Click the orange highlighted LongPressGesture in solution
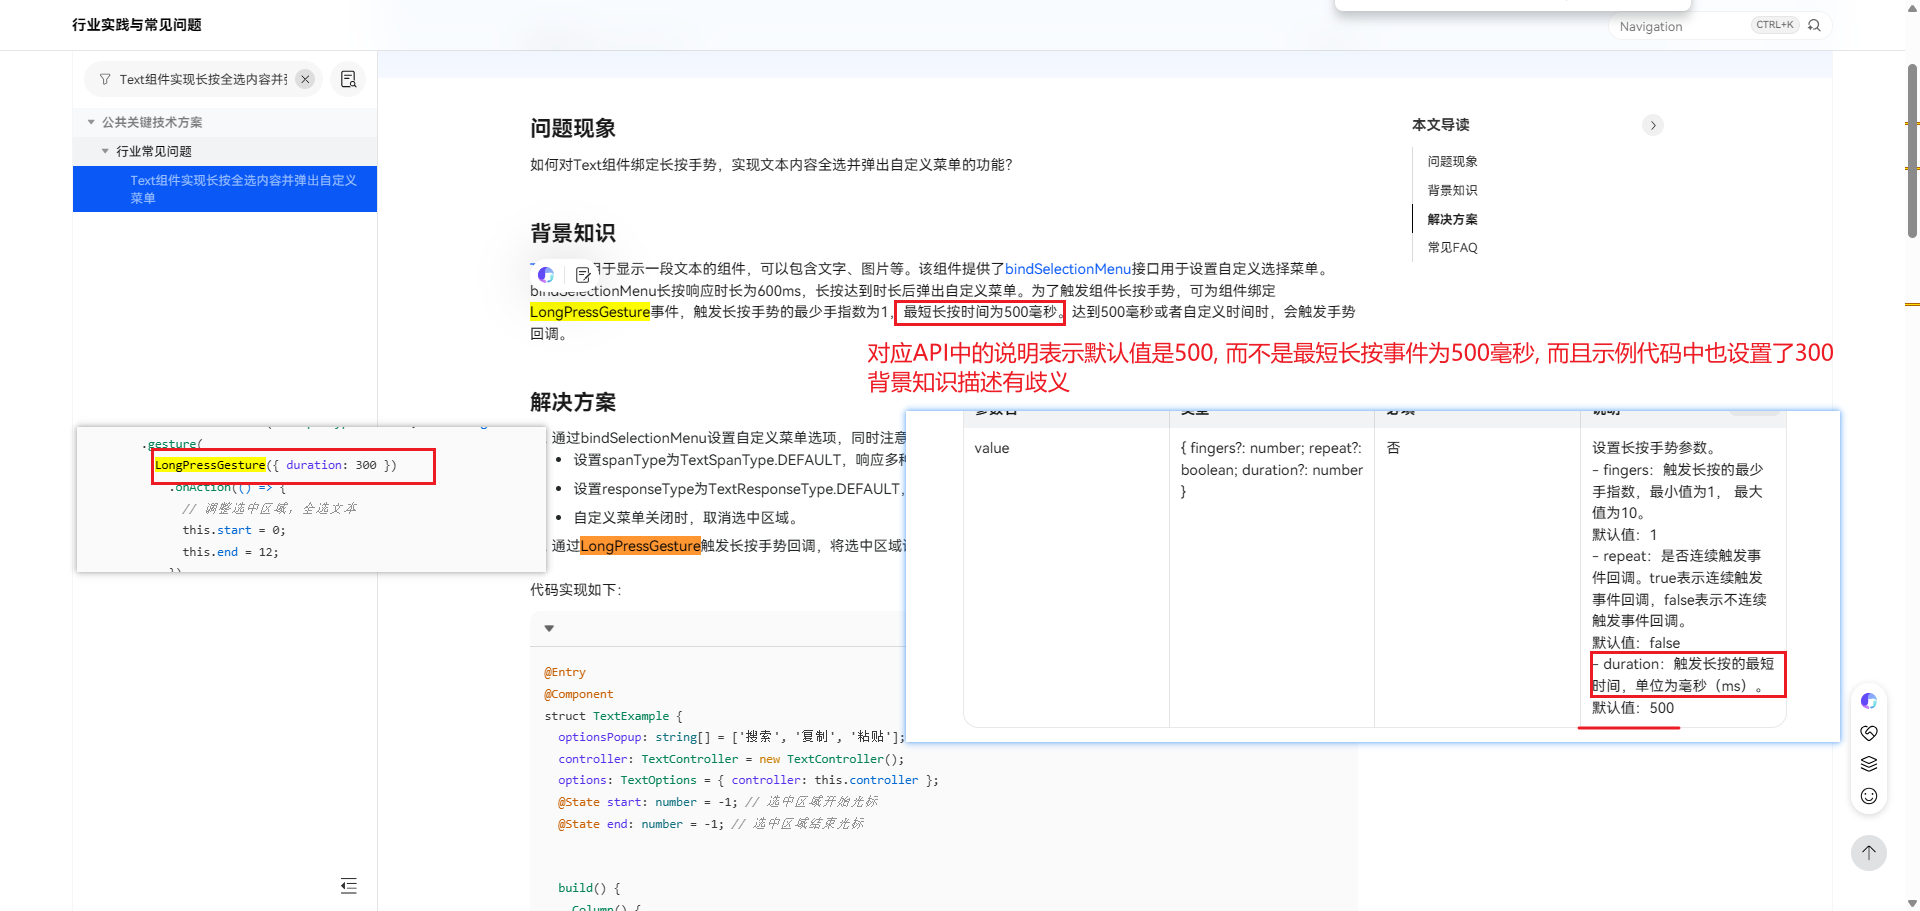The image size is (1920, 911). 640,546
